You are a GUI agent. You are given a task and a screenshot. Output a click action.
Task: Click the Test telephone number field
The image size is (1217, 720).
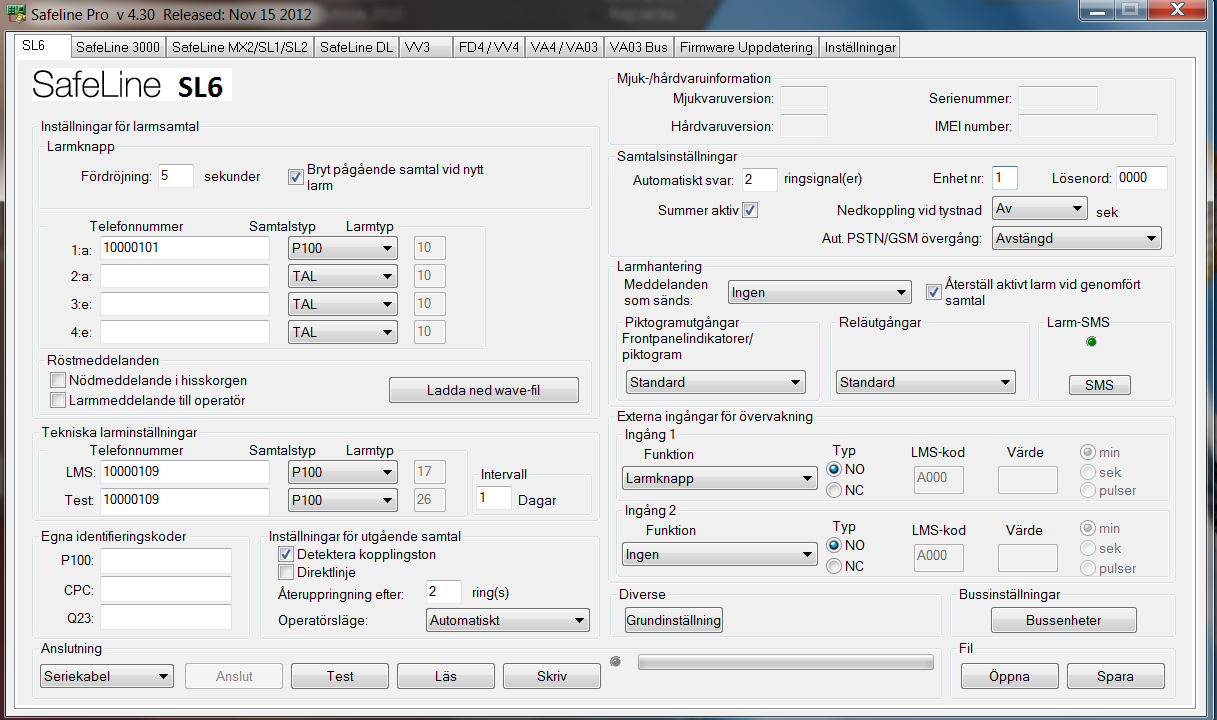(185, 500)
